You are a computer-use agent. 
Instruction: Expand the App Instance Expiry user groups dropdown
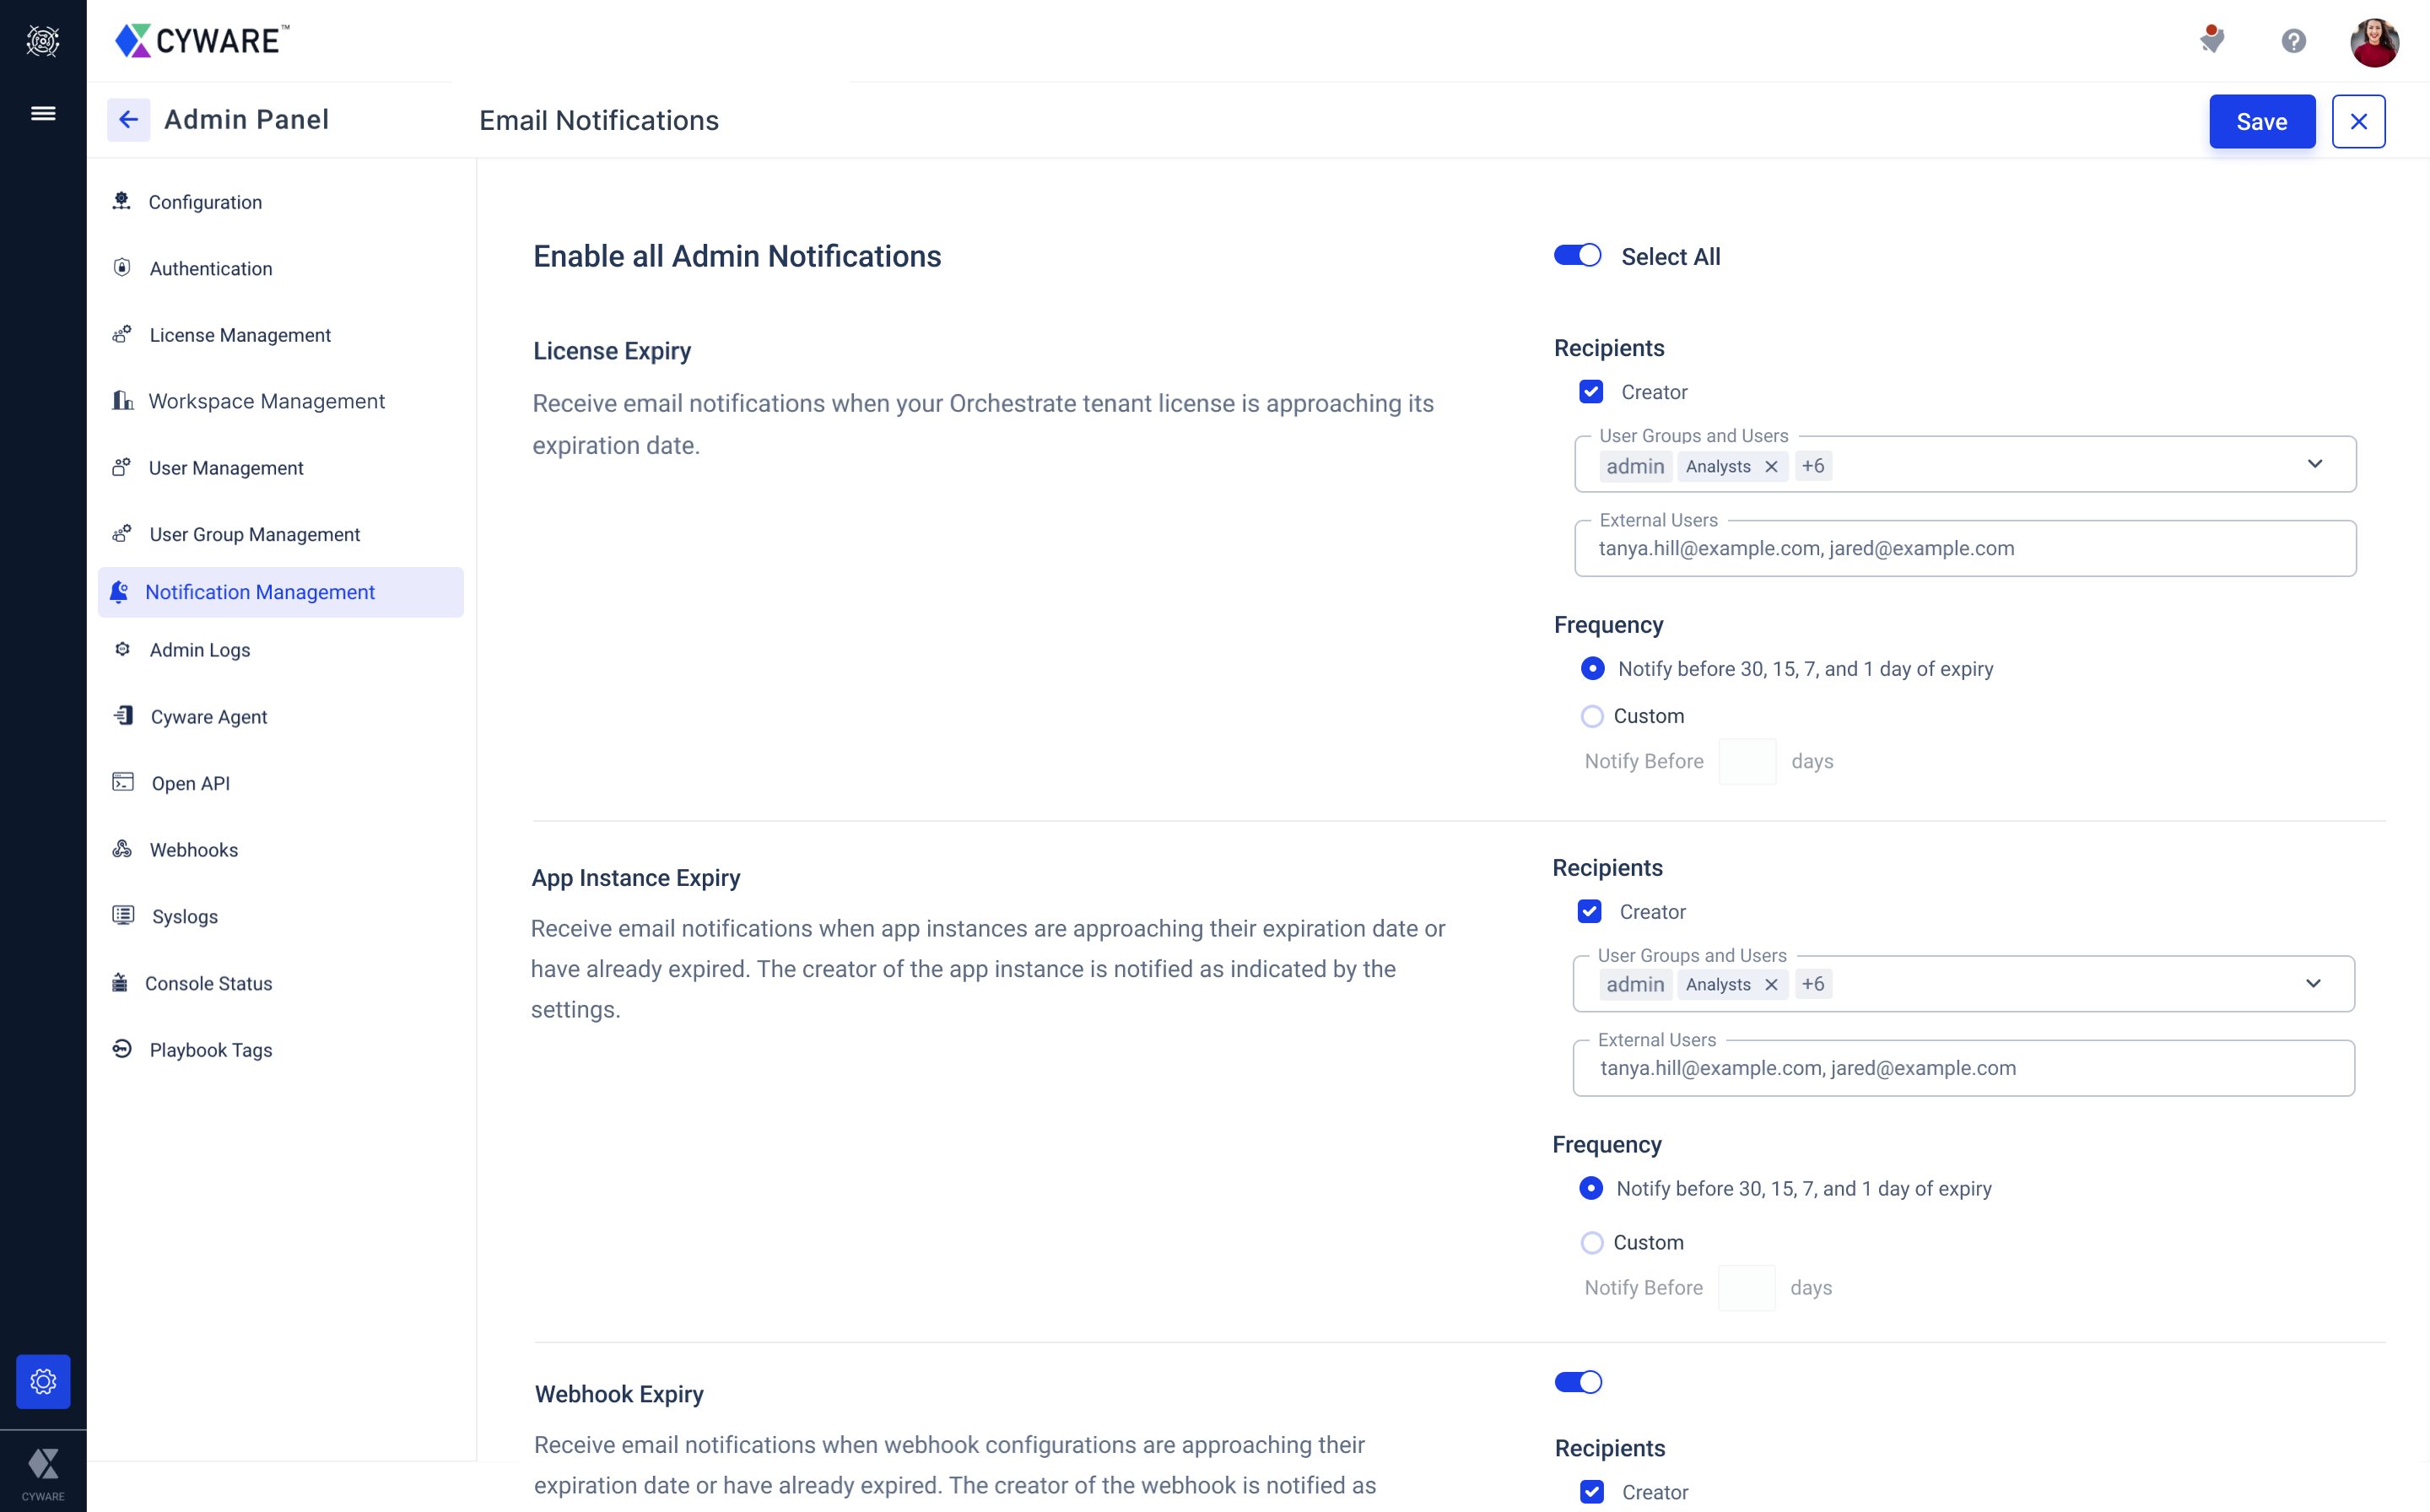point(2315,984)
